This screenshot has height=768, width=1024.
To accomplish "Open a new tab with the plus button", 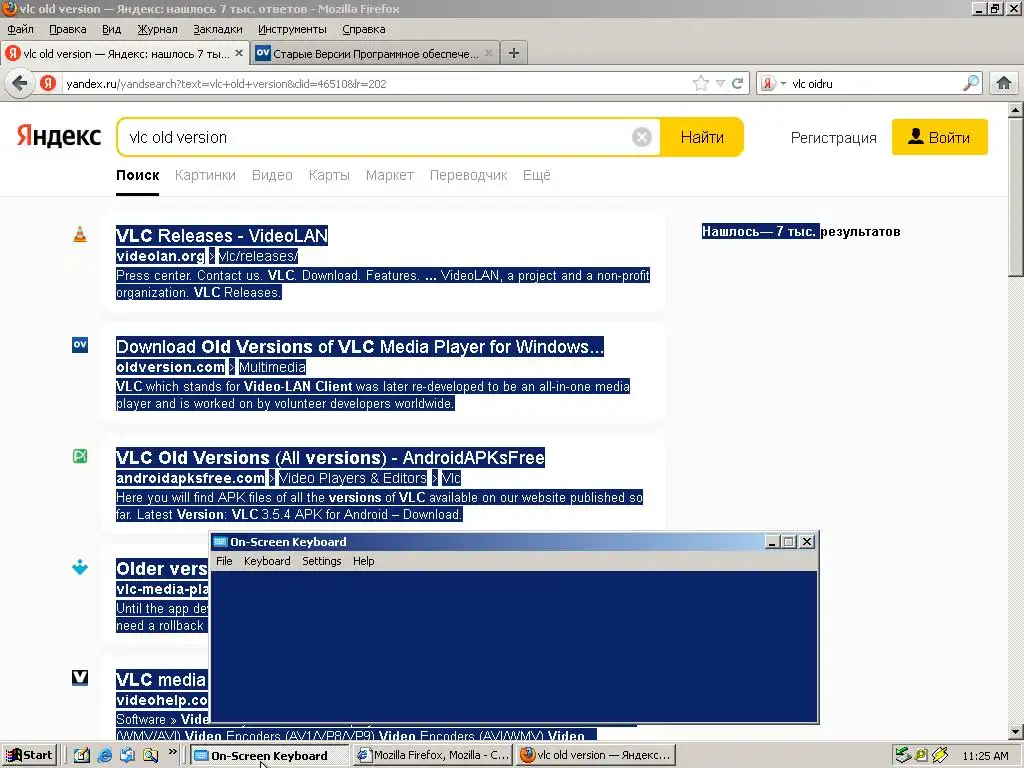I will 514,53.
